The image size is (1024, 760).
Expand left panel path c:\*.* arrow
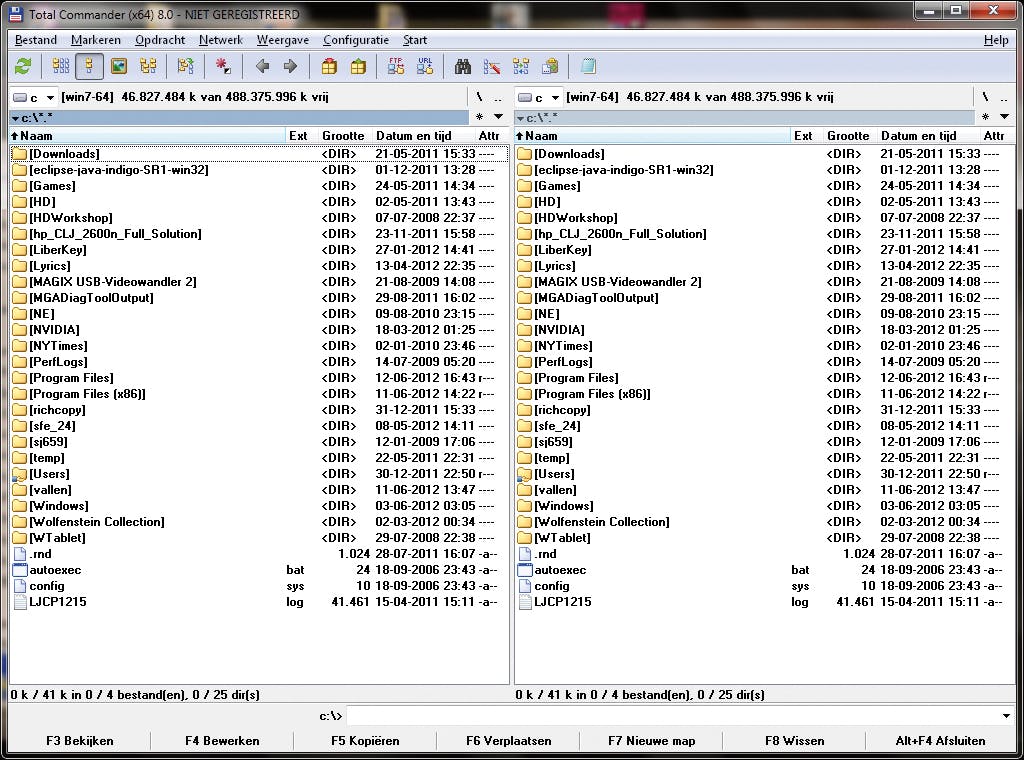coord(15,118)
